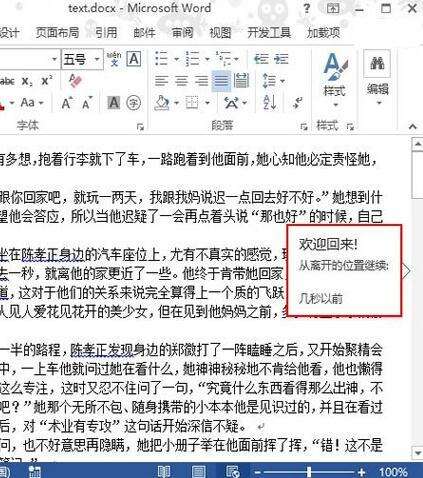Open the 样式 styles gallery button
The width and height of the screenshot is (423, 478).
pos(335,80)
